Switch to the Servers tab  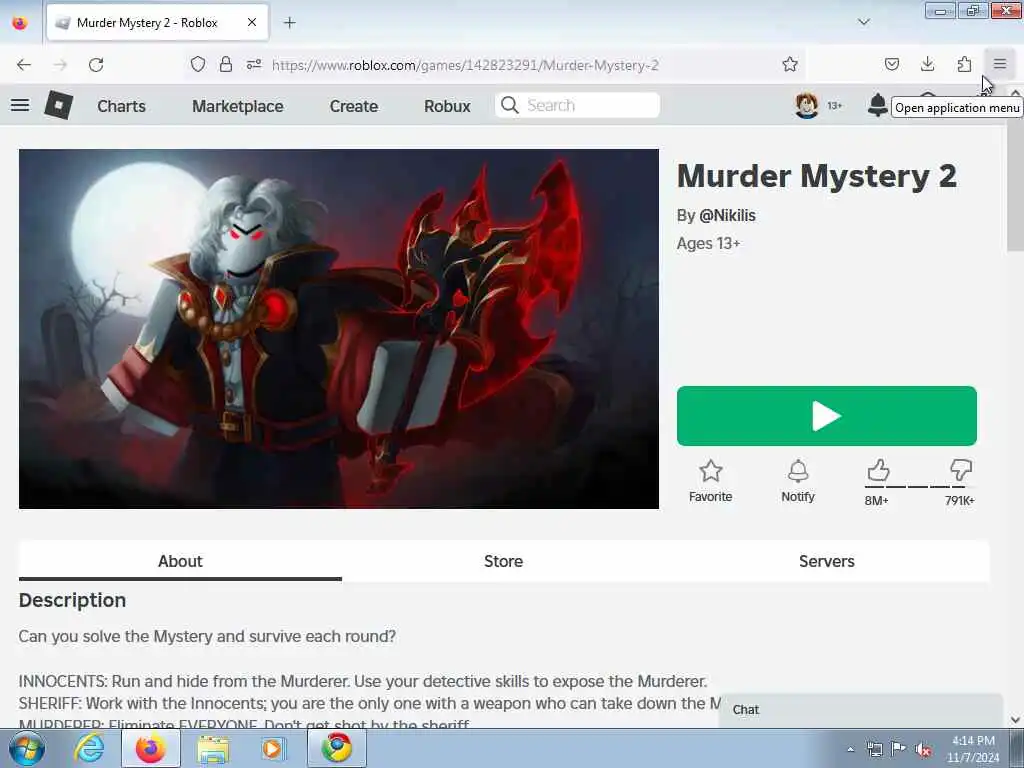pyautogui.click(x=826, y=561)
